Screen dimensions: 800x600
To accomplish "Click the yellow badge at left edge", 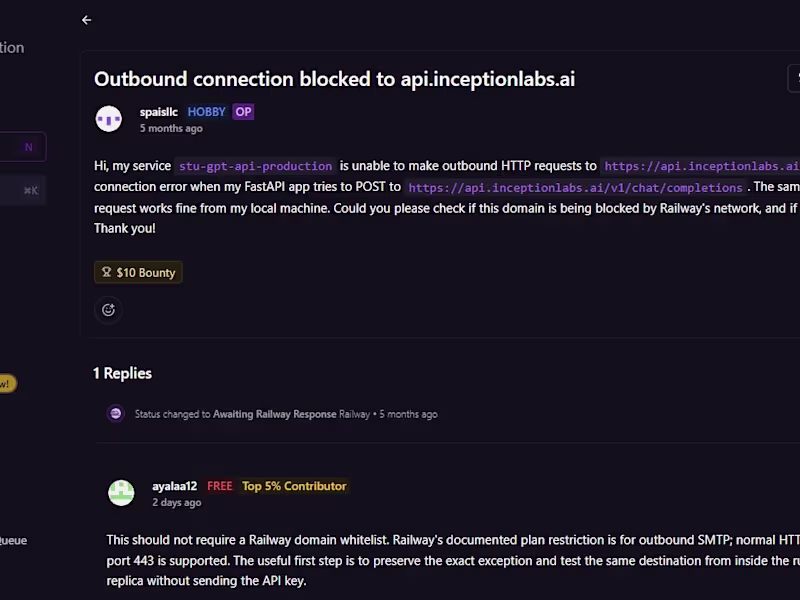I will (8, 384).
